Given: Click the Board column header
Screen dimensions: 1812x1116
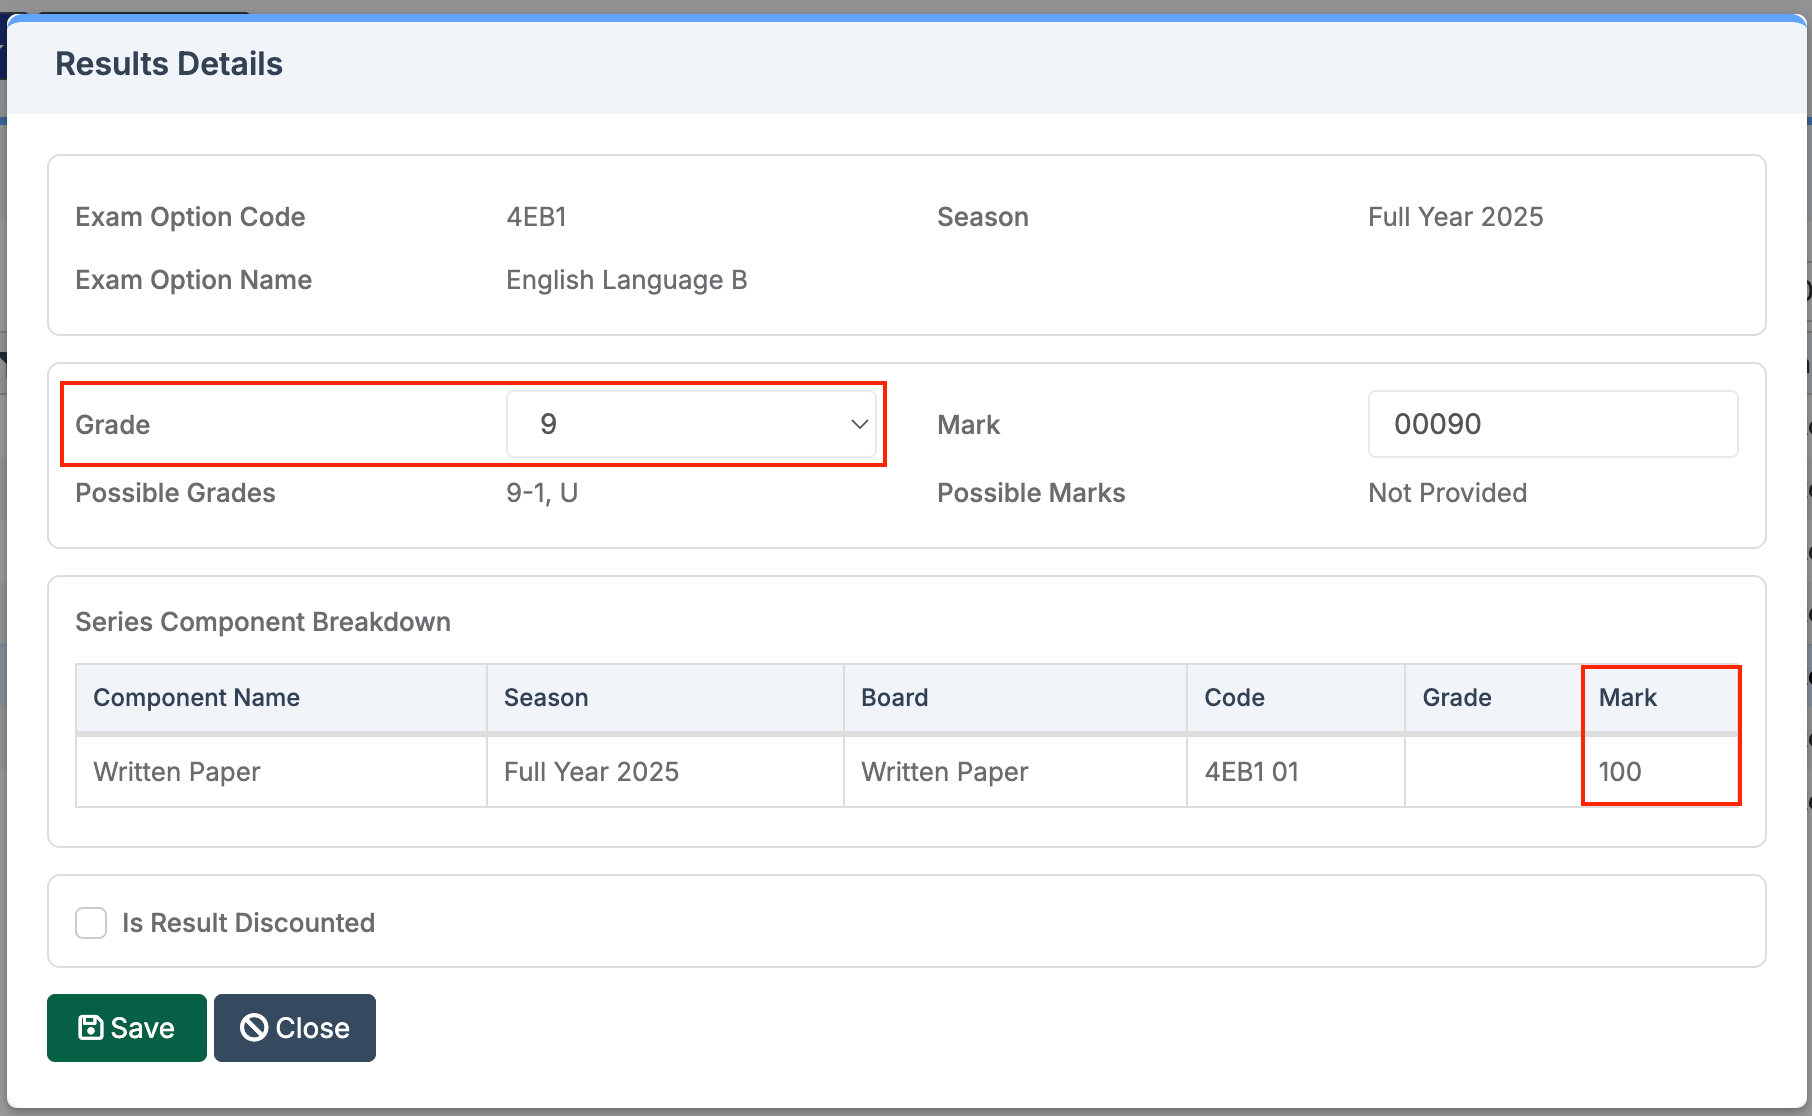Looking at the screenshot, I should click(894, 698).
